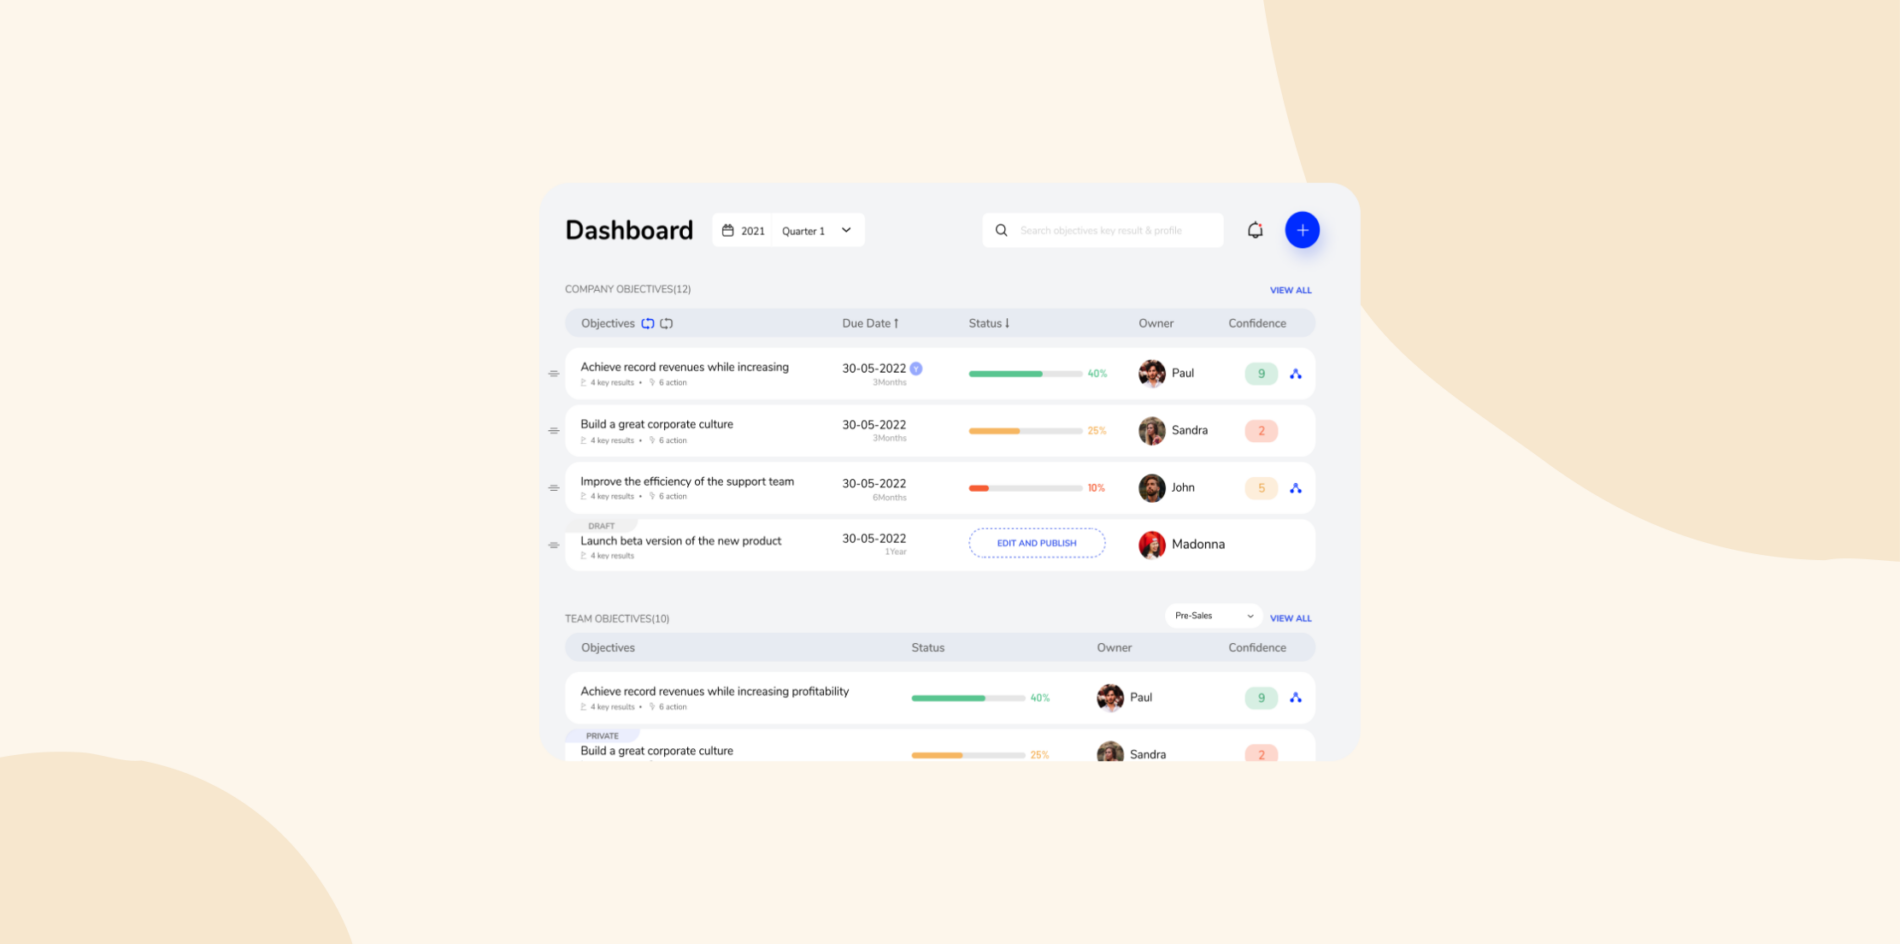The width and height of the screenshot is (1900, 944).
Task: Click View All for company objectives
Action: tap(1290, 290)
